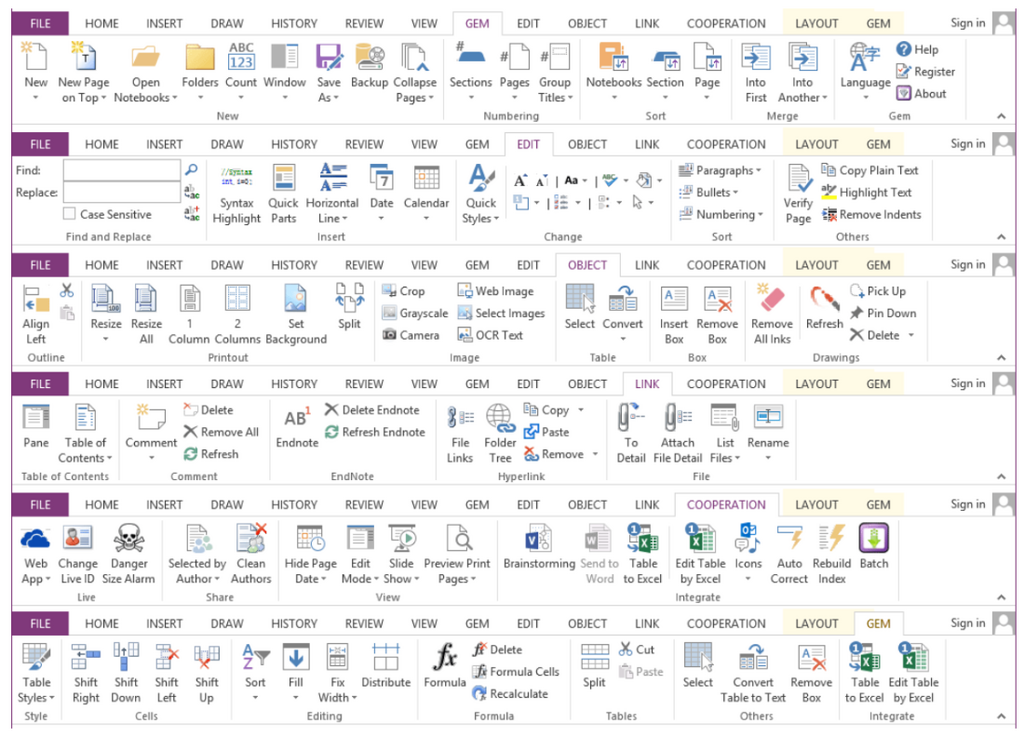Click the About button

[x=921, y=93]
